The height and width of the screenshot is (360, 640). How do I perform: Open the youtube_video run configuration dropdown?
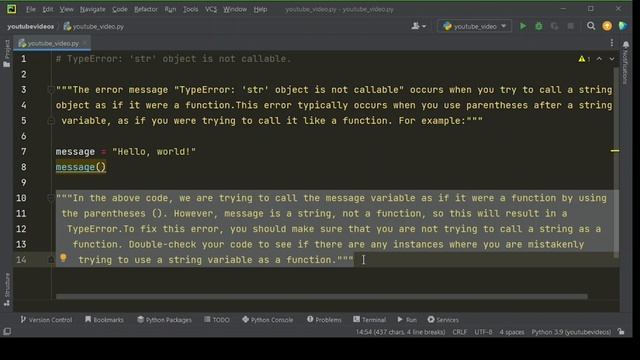click(x=474, y=26)
